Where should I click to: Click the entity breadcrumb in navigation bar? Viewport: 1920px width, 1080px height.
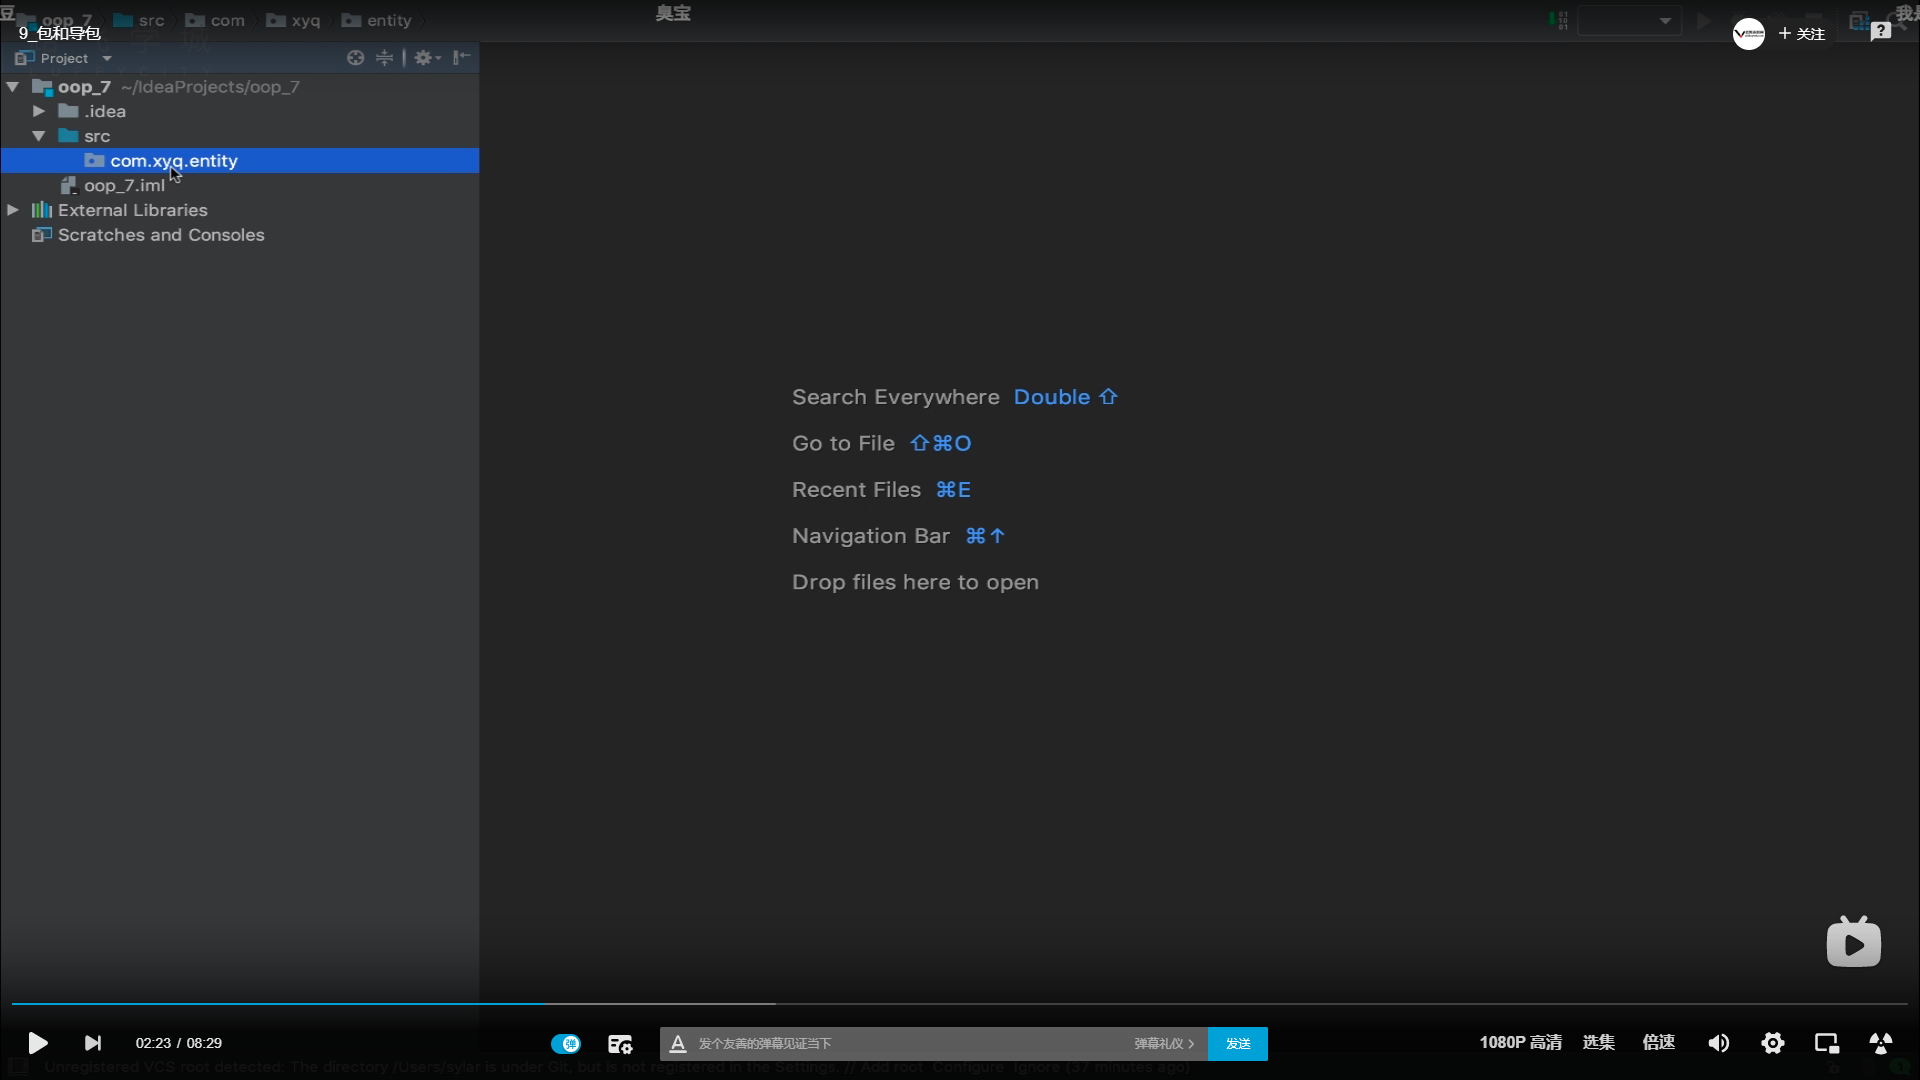tap(388, 20)
